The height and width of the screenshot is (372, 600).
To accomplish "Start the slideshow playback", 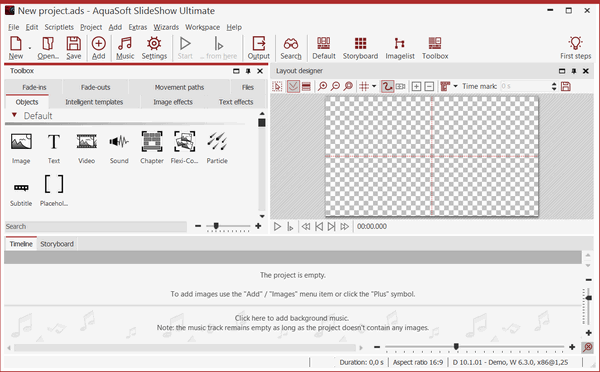I will [185, 48].
